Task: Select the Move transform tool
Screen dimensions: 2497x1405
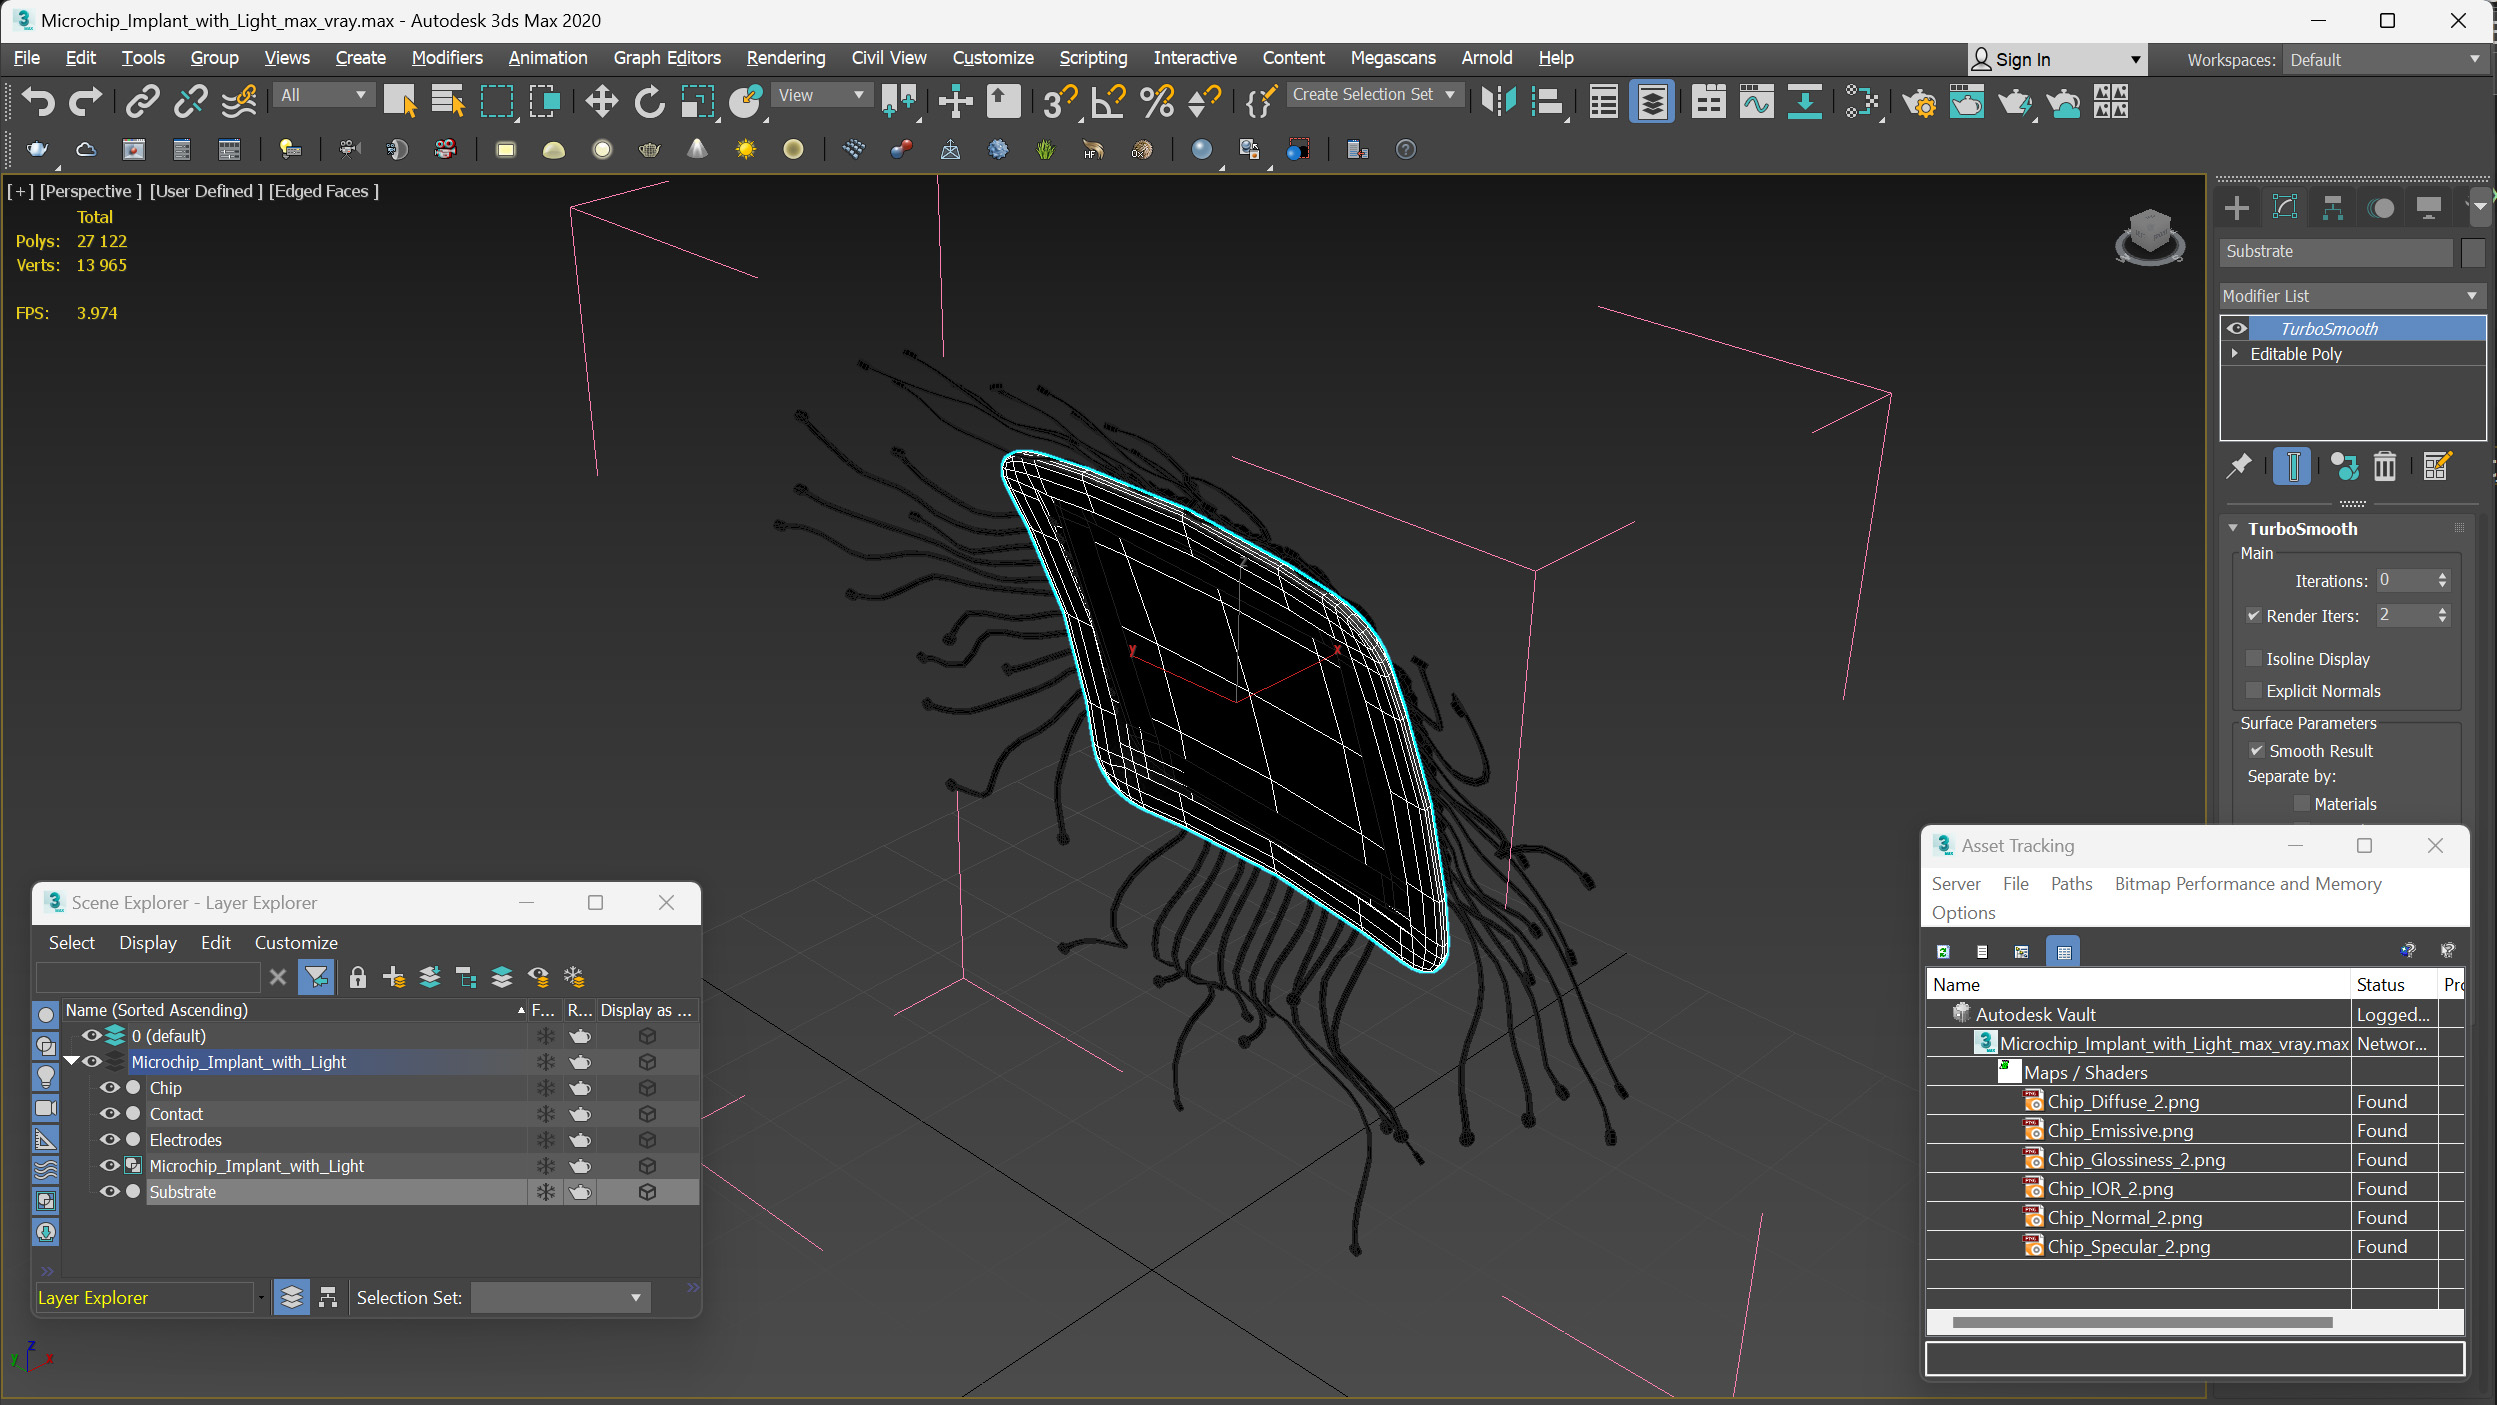Action: tap(601, 101)
